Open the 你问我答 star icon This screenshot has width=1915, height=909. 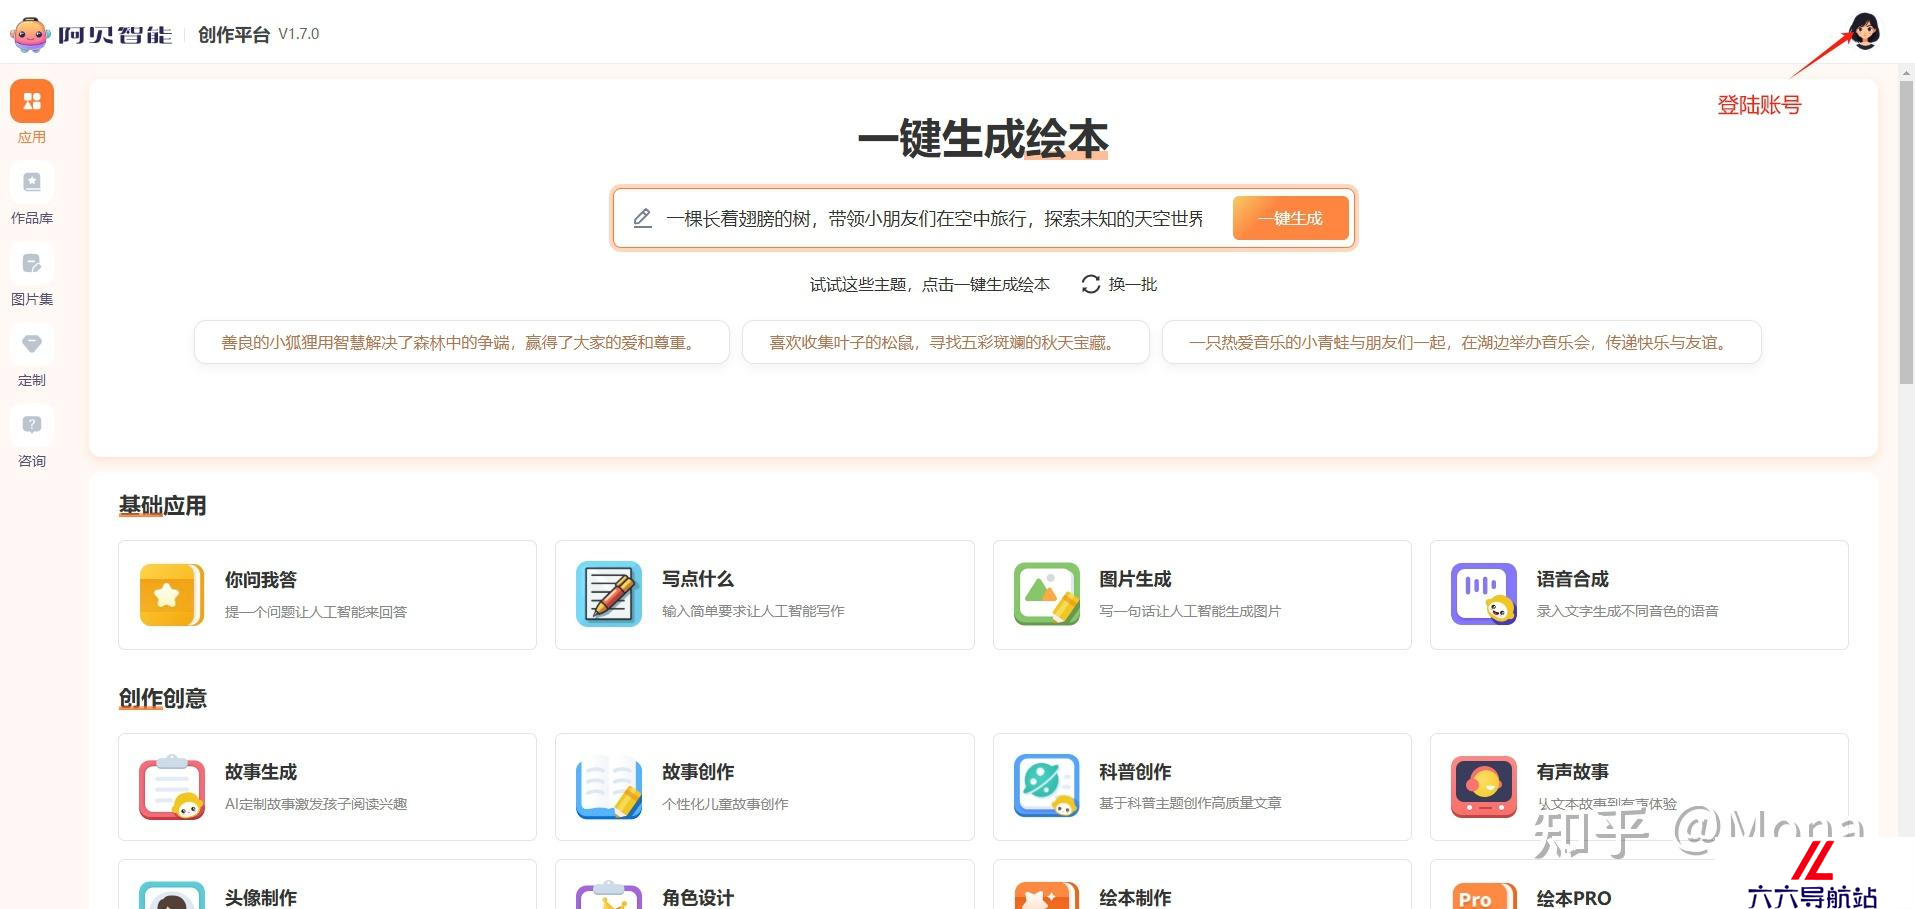[x=172, y=595]
